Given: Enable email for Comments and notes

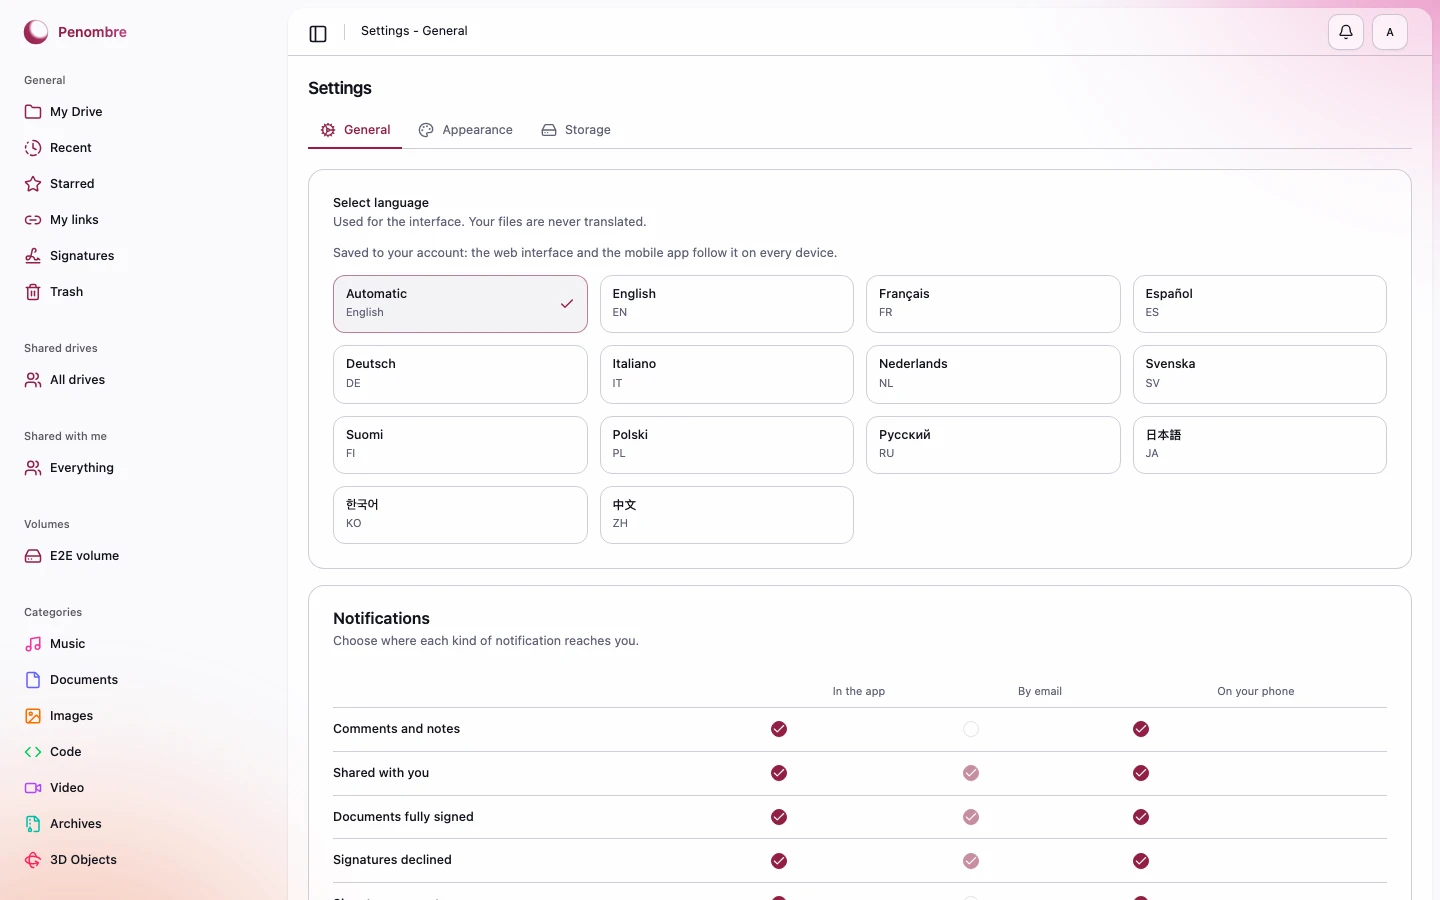Looking at the screenshot, I should tap(971, 729).
